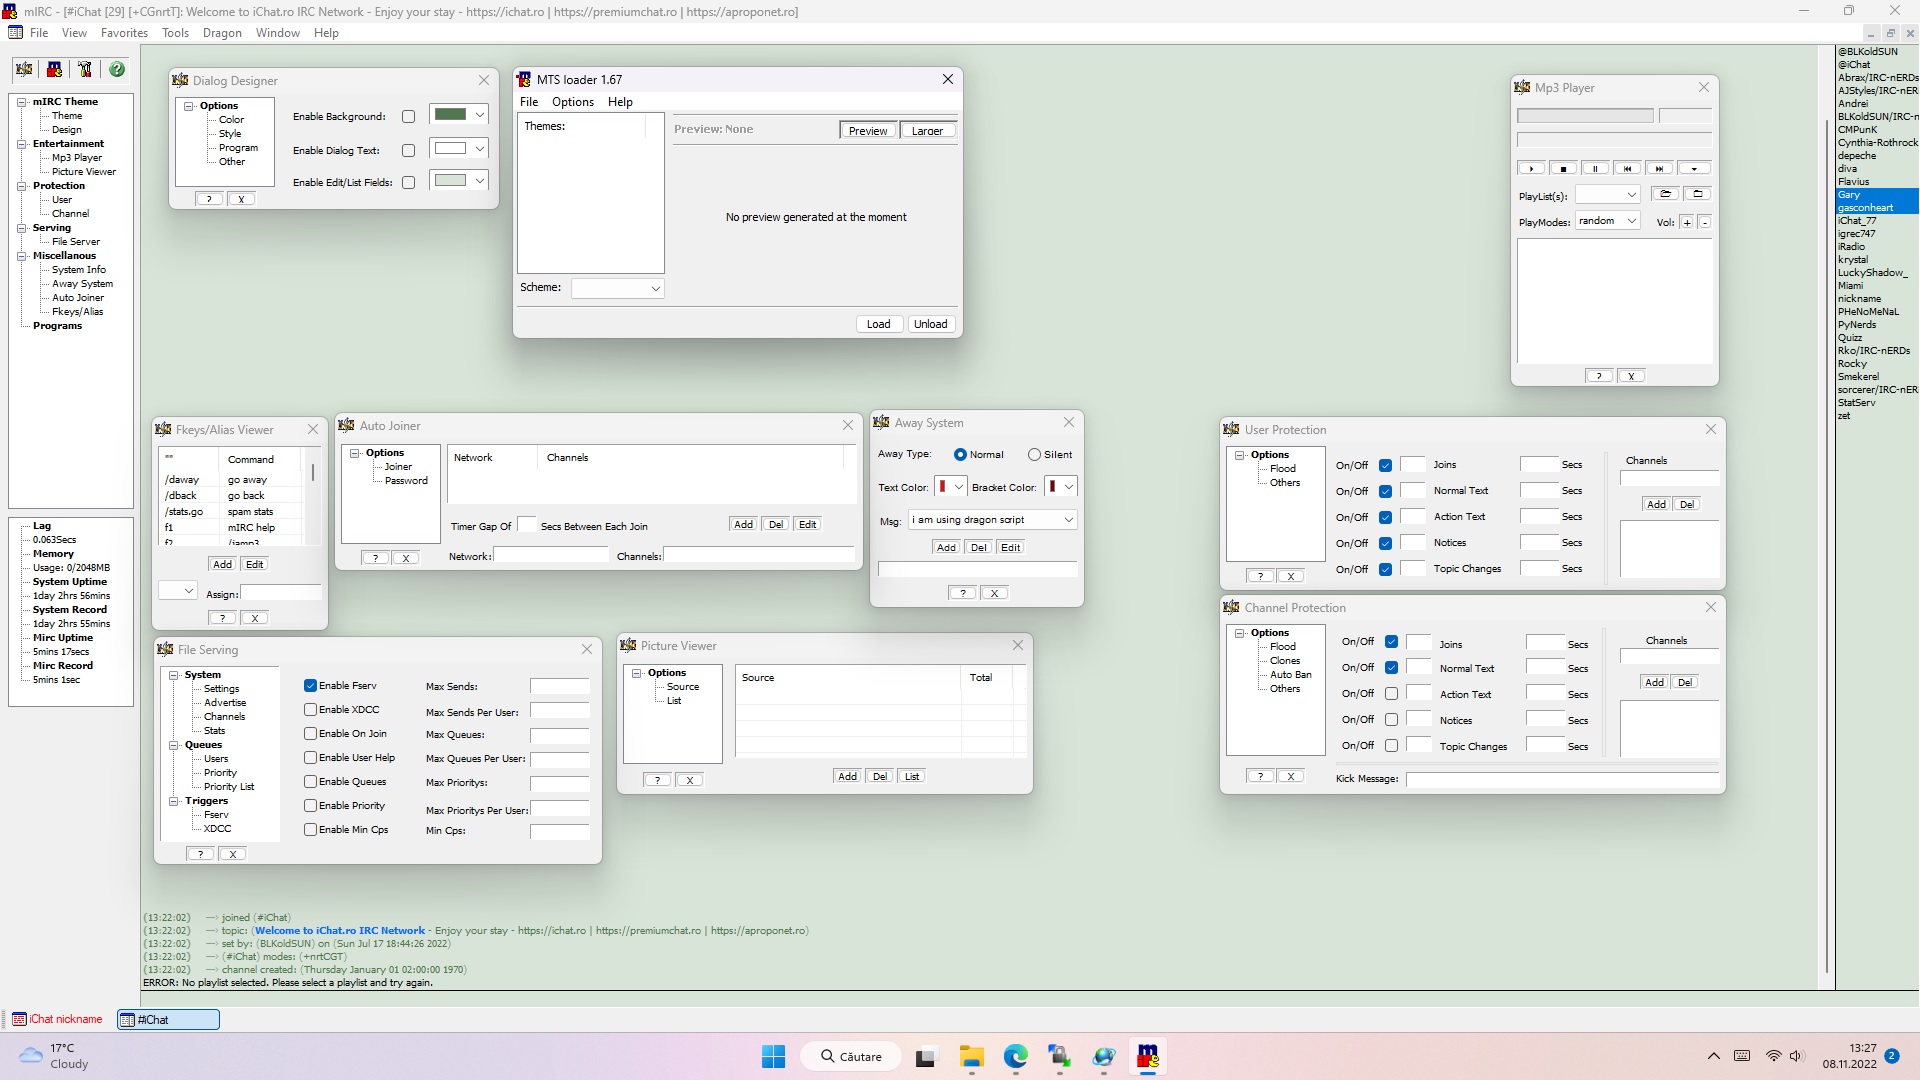Uncheck Enable Fserv in File Serving
Viewport: 1920px width, 1080px height.
[310, 686]
